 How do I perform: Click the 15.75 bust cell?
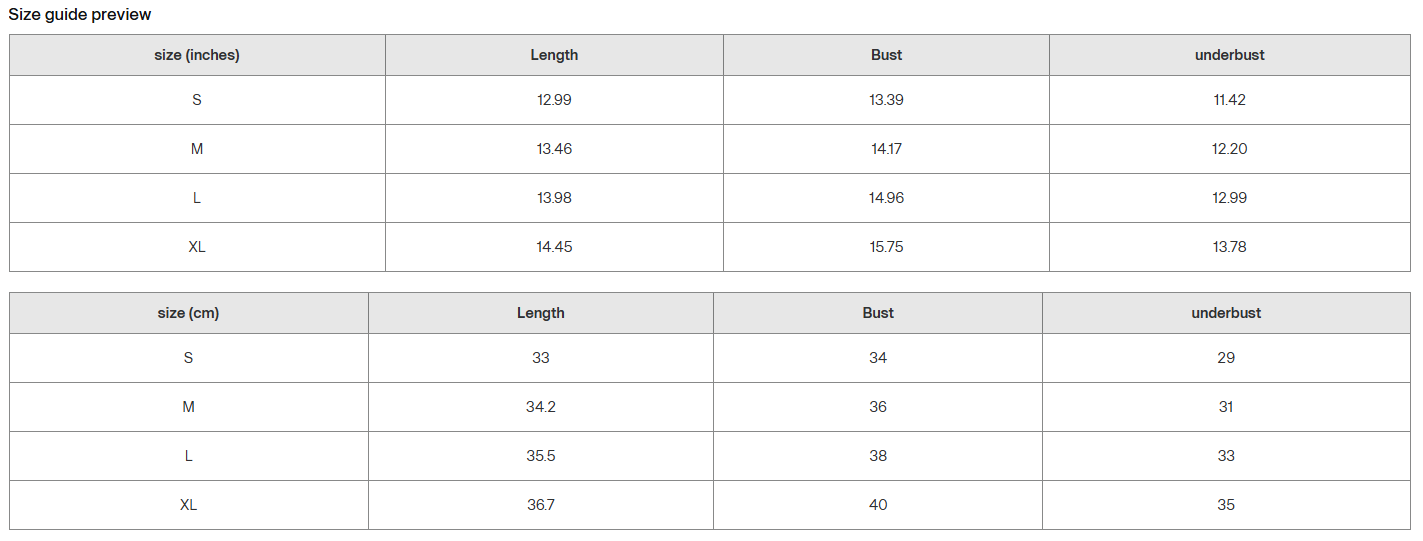click(886, 247)
